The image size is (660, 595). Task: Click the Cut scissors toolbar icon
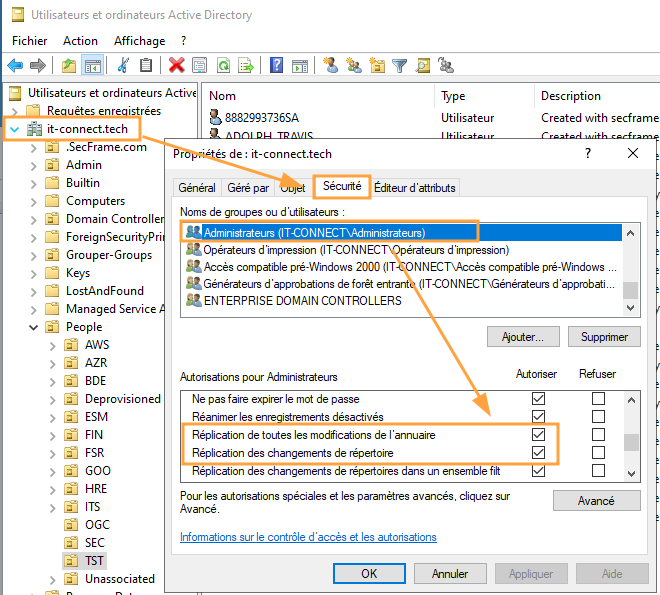(123, 66)
